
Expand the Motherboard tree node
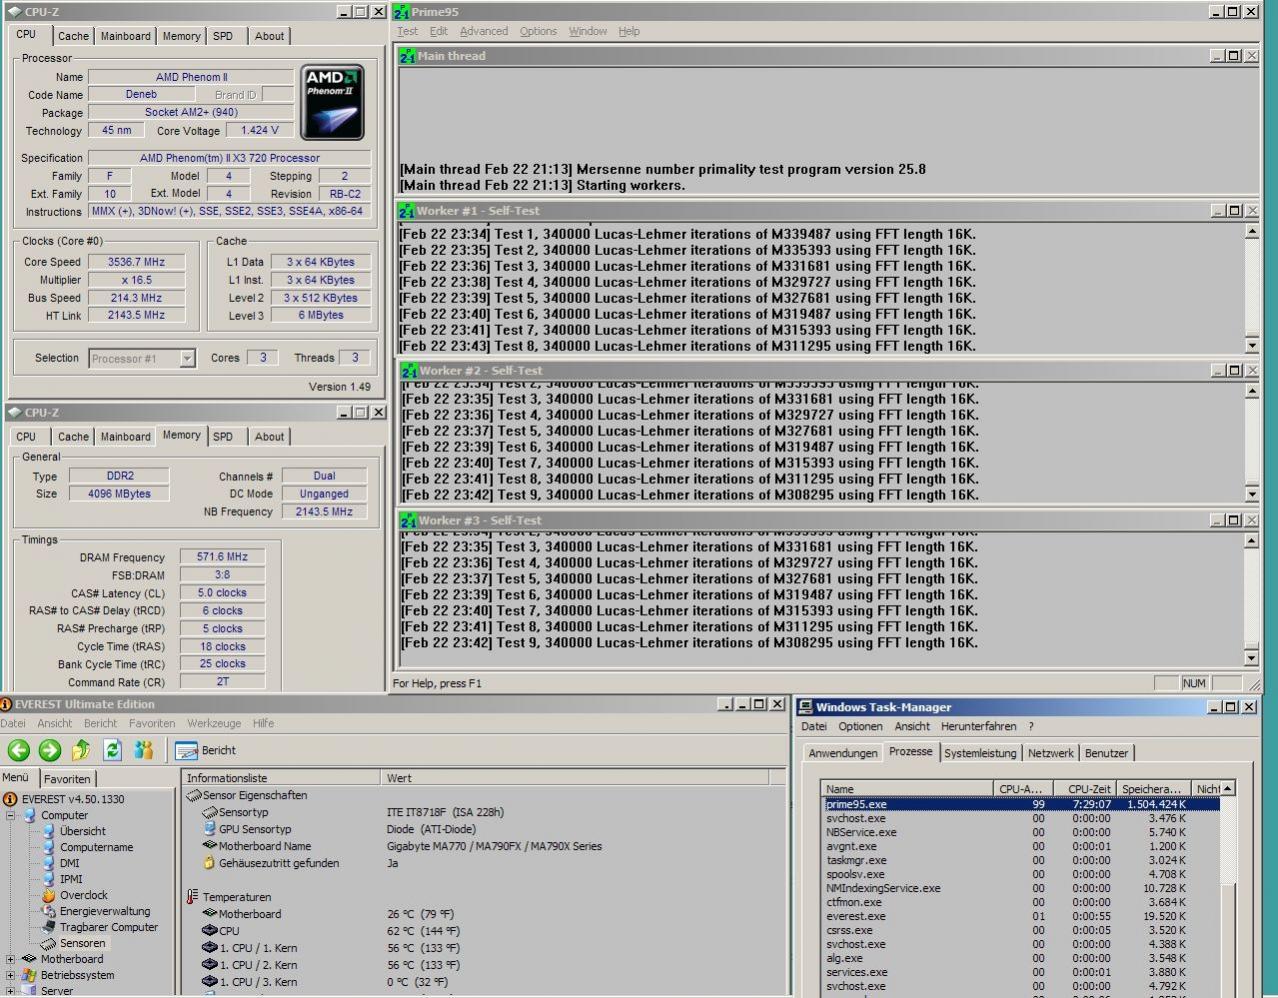pos(11,959)
